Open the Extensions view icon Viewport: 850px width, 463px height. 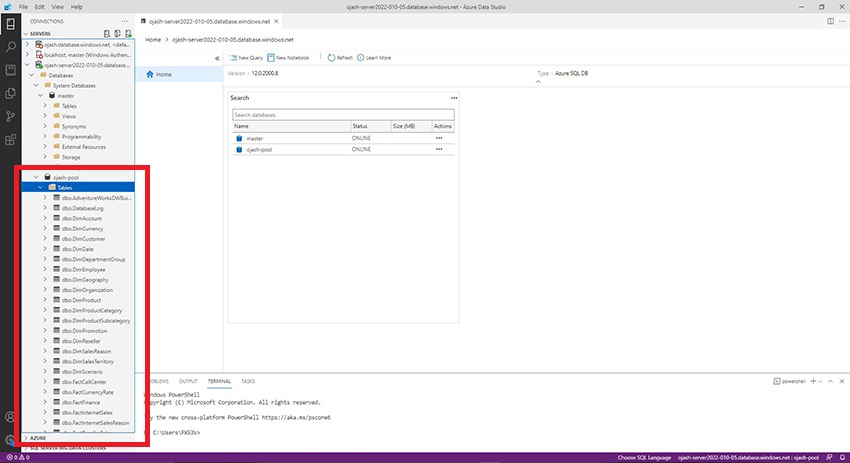(10, 140)
